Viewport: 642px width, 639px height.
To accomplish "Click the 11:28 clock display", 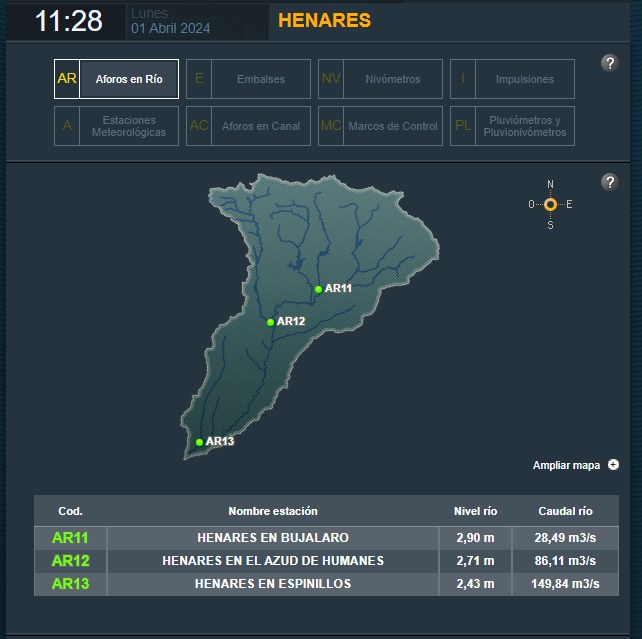I will (69, 21).
